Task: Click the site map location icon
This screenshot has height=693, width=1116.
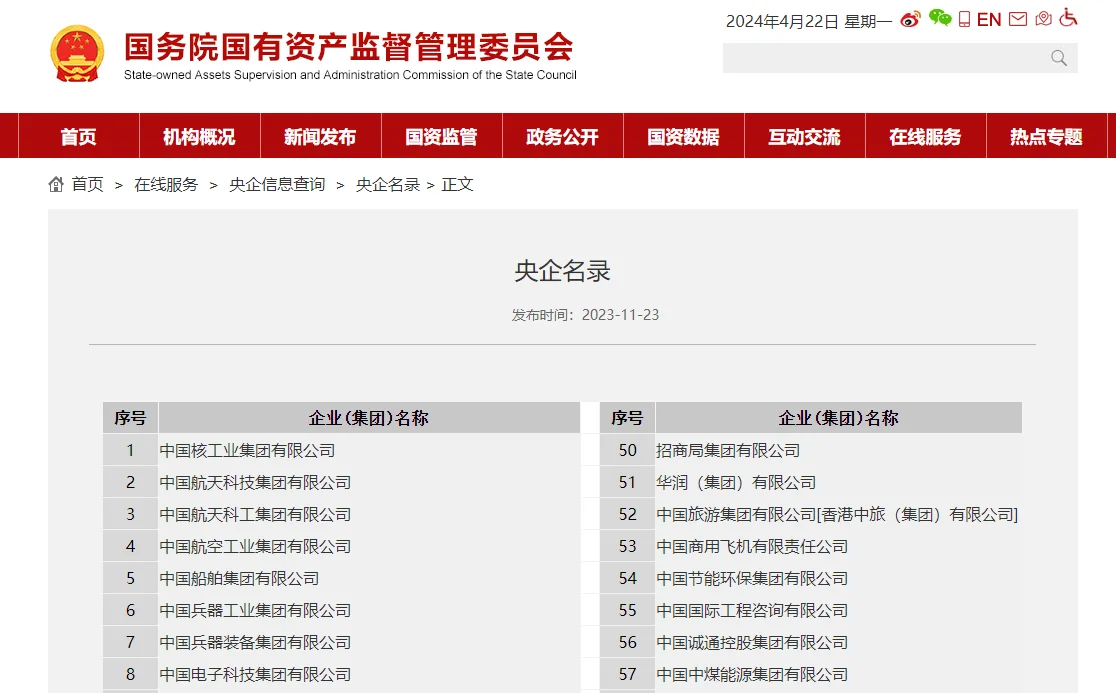Action: tap(1042, 18)
